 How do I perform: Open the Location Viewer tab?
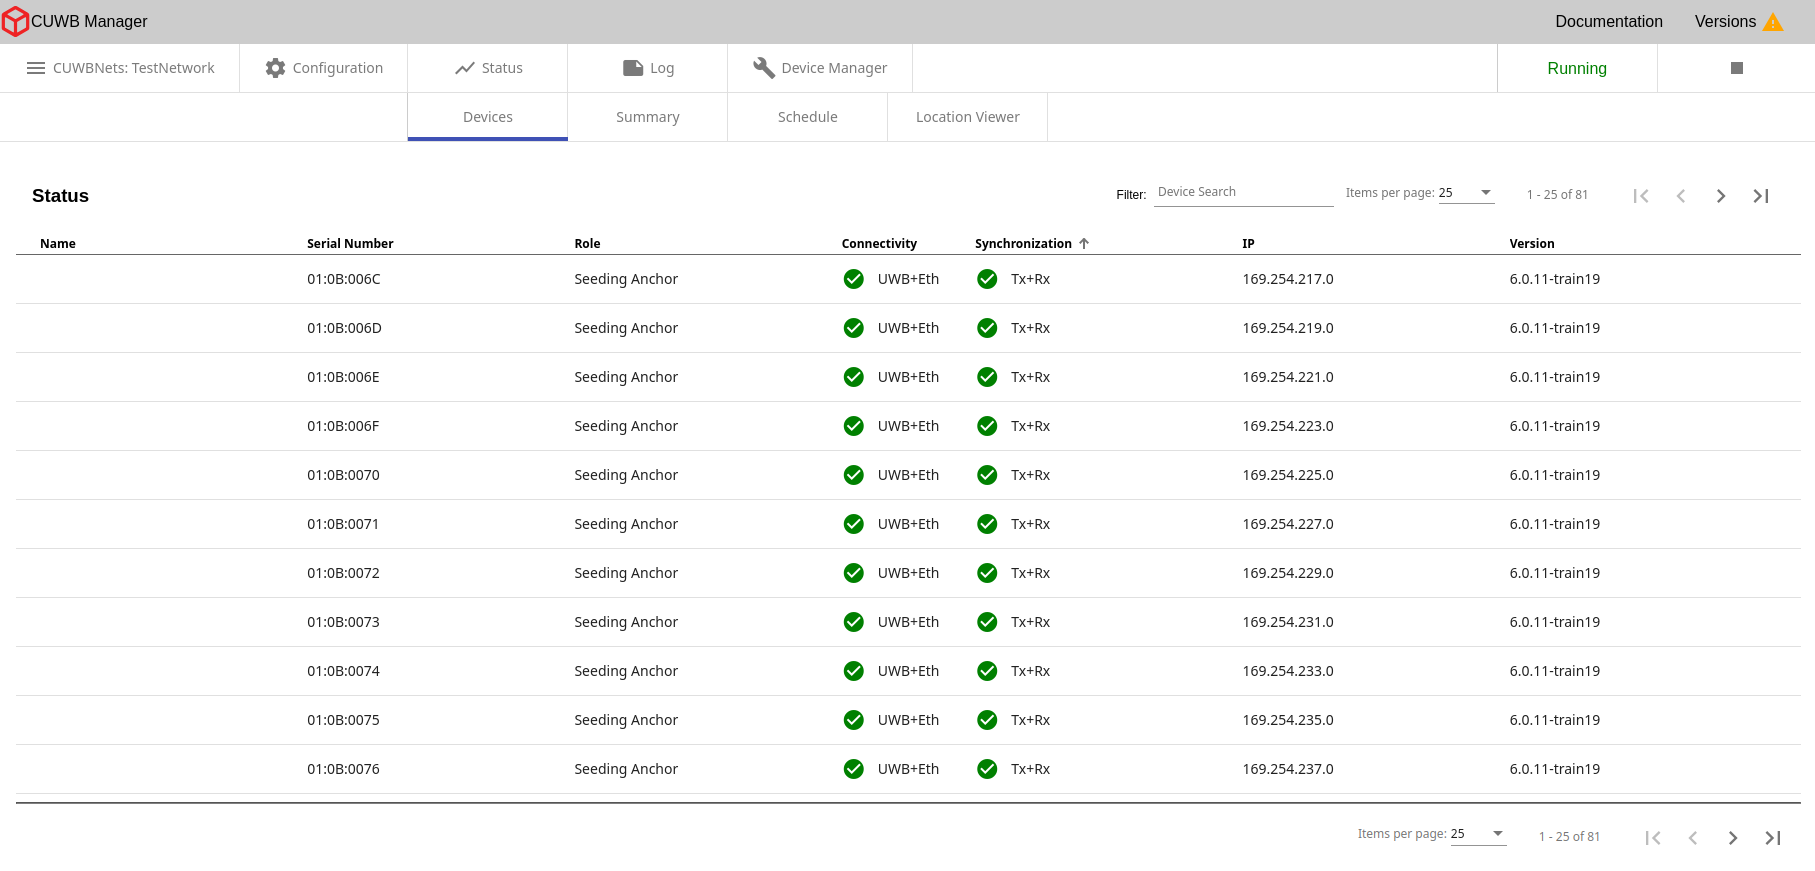[967, 117]
